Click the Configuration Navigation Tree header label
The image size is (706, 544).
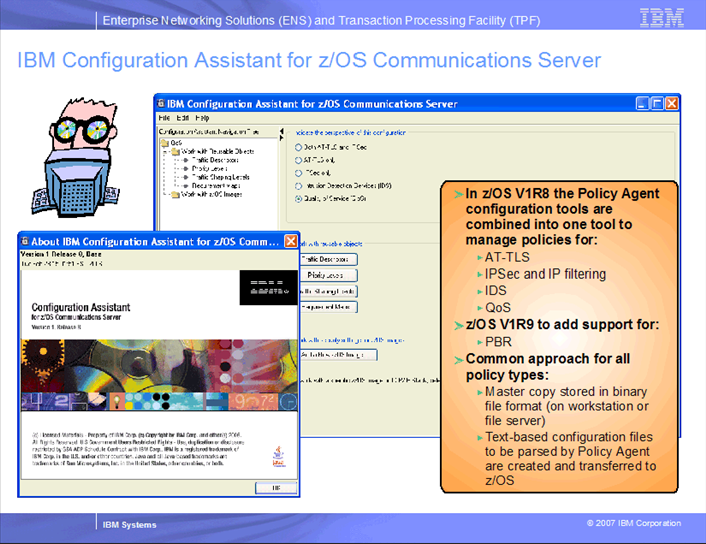(x=209, y=131)
